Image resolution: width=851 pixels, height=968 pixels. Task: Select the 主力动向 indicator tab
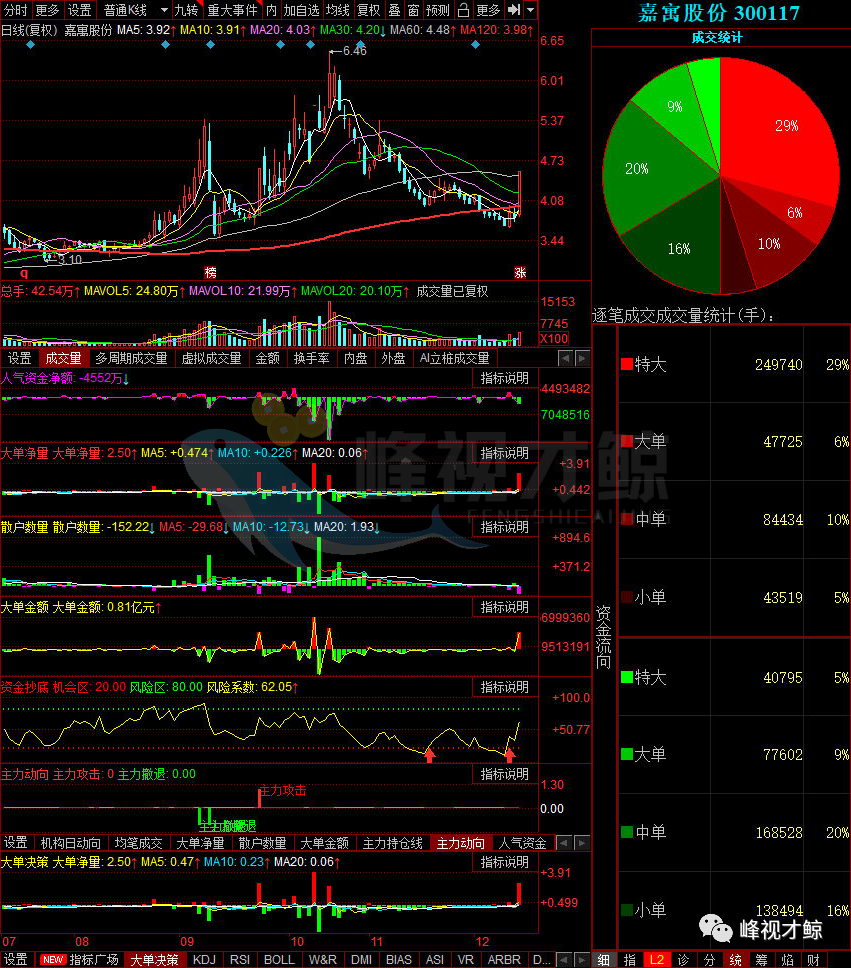pos(461,843)
